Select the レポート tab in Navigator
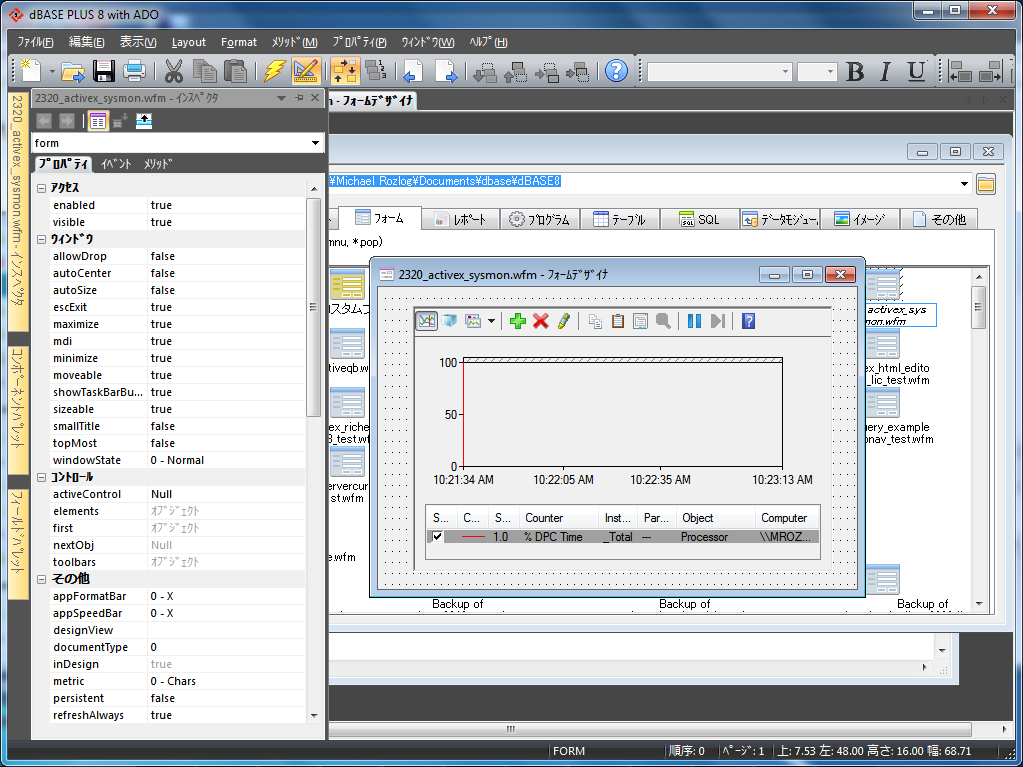Screen dimensions: 1023x767 461,219
